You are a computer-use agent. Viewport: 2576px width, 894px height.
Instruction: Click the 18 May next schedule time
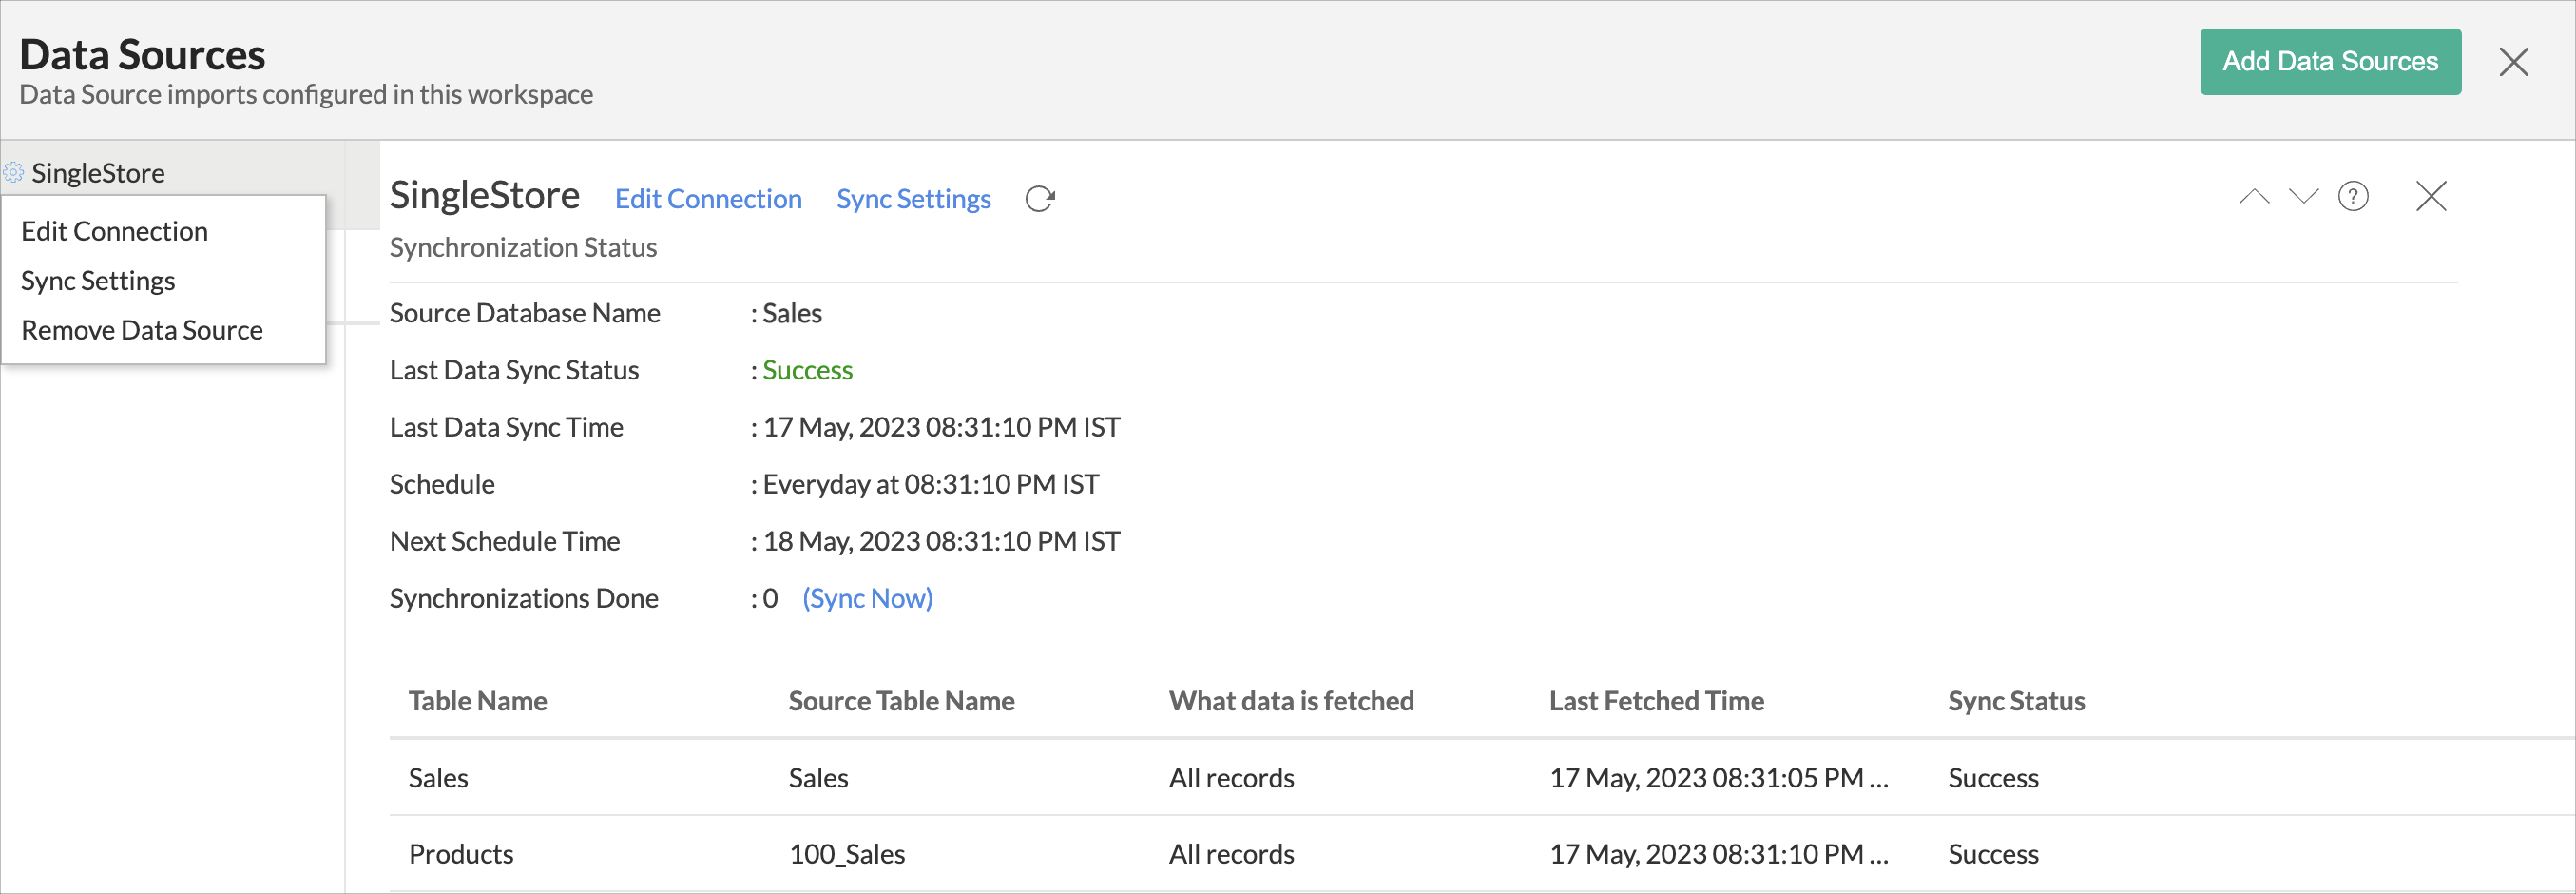(x=941, y=541)
